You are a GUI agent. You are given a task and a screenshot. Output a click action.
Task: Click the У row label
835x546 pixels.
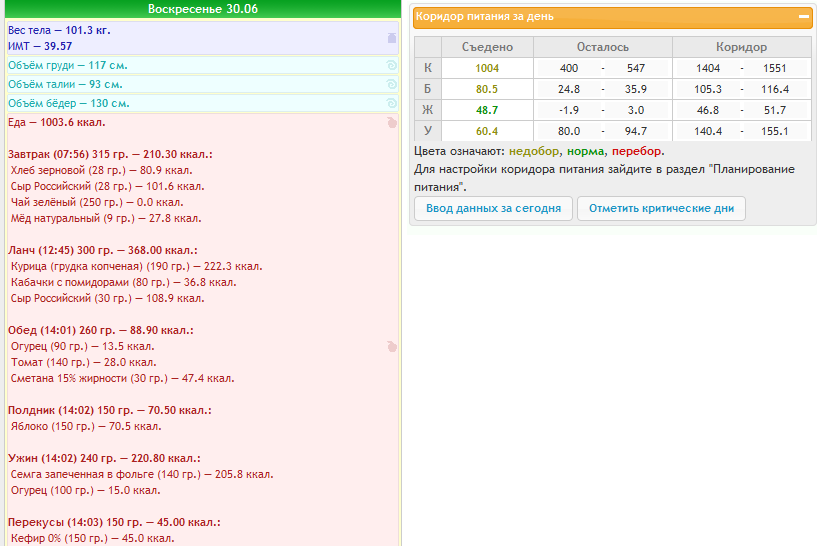point(428,131)
